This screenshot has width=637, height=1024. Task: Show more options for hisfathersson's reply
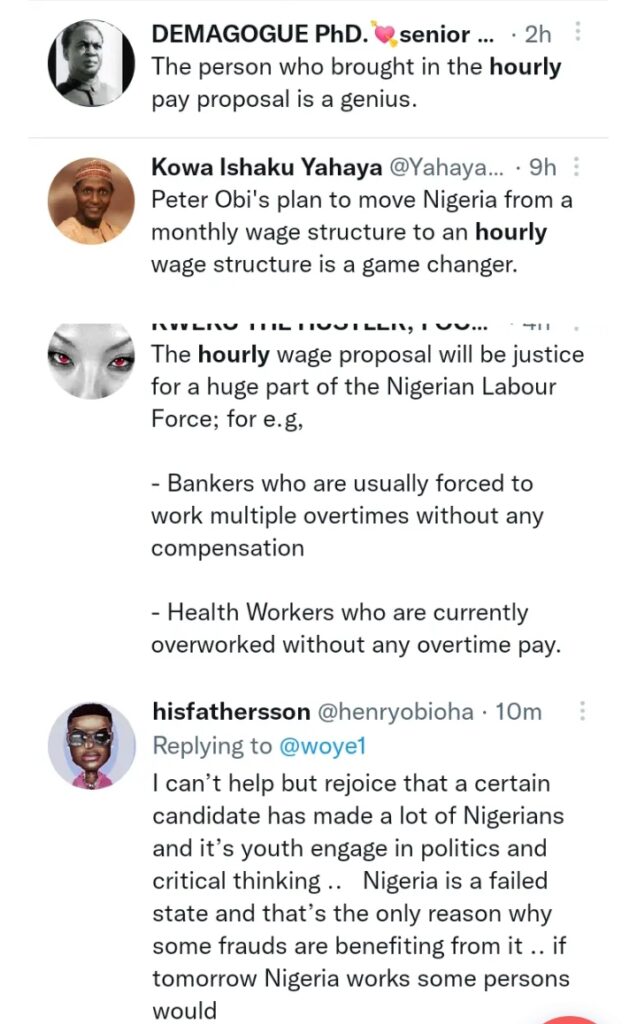(x=582, y=711)
